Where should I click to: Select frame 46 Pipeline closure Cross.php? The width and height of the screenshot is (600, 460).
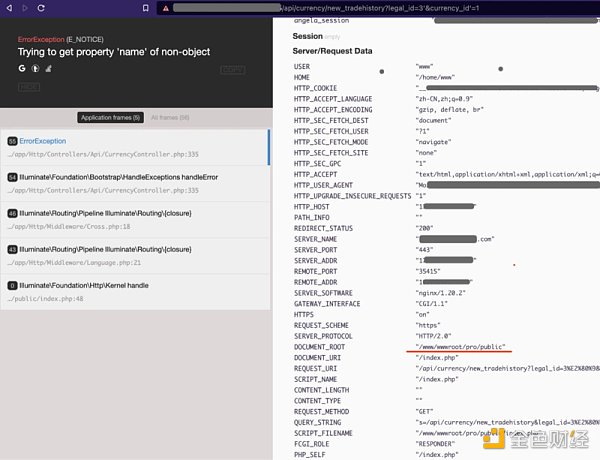[x=135, y=220]
